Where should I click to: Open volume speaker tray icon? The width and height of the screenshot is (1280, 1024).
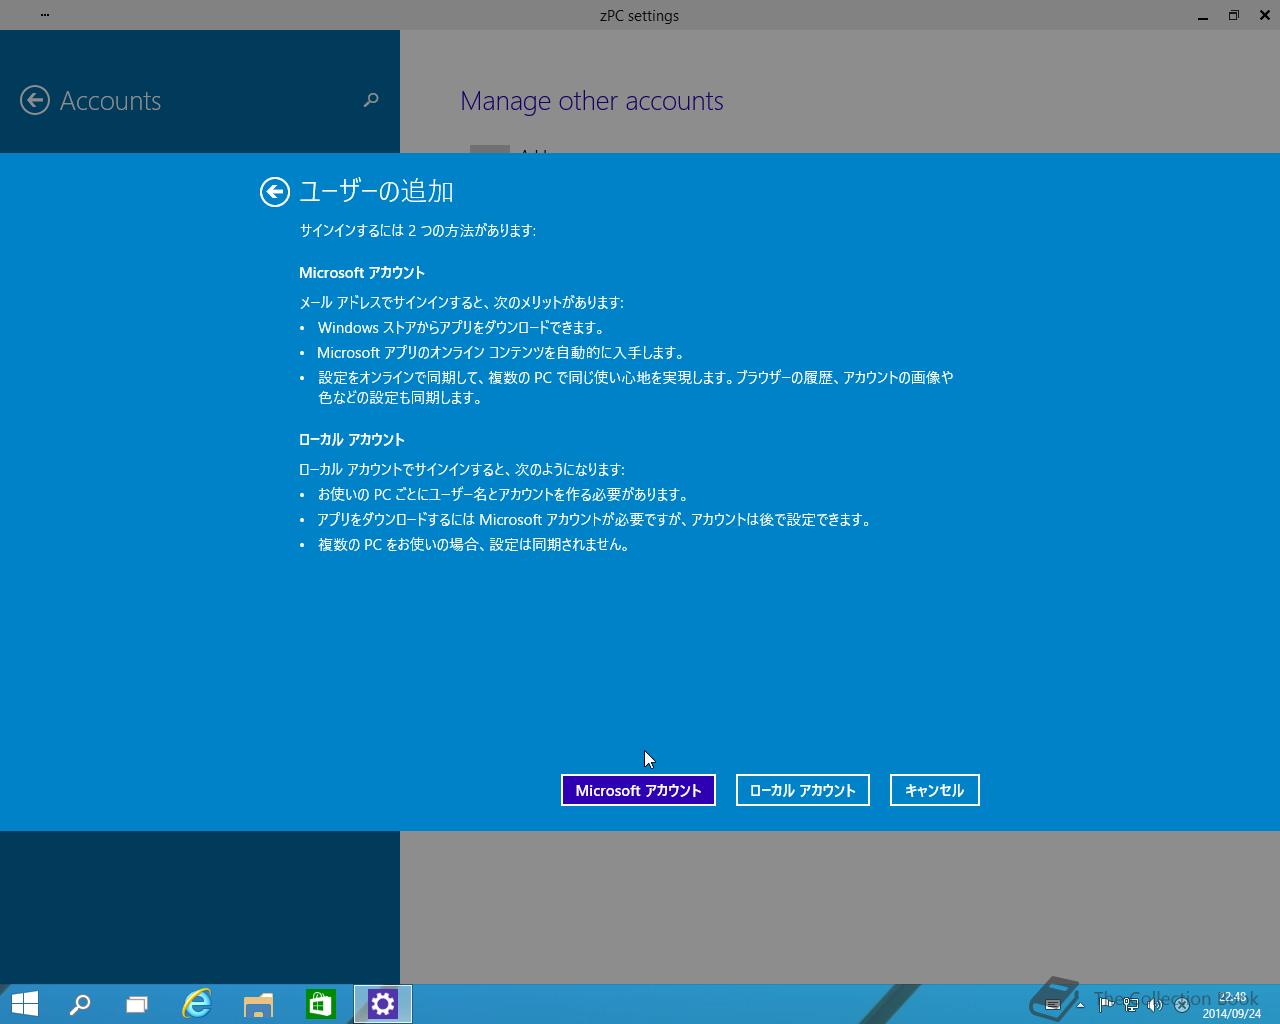pos(1155,1005)
